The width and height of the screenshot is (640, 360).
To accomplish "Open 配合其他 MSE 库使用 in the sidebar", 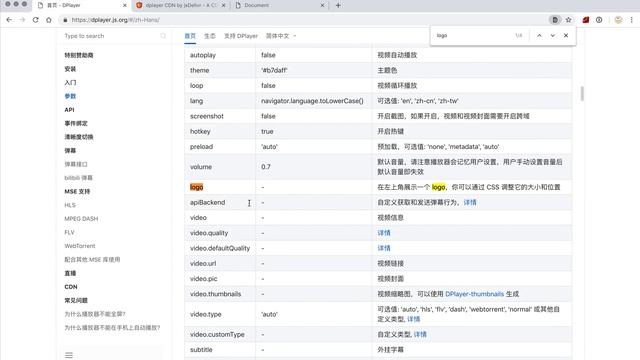I will [92, 260].
